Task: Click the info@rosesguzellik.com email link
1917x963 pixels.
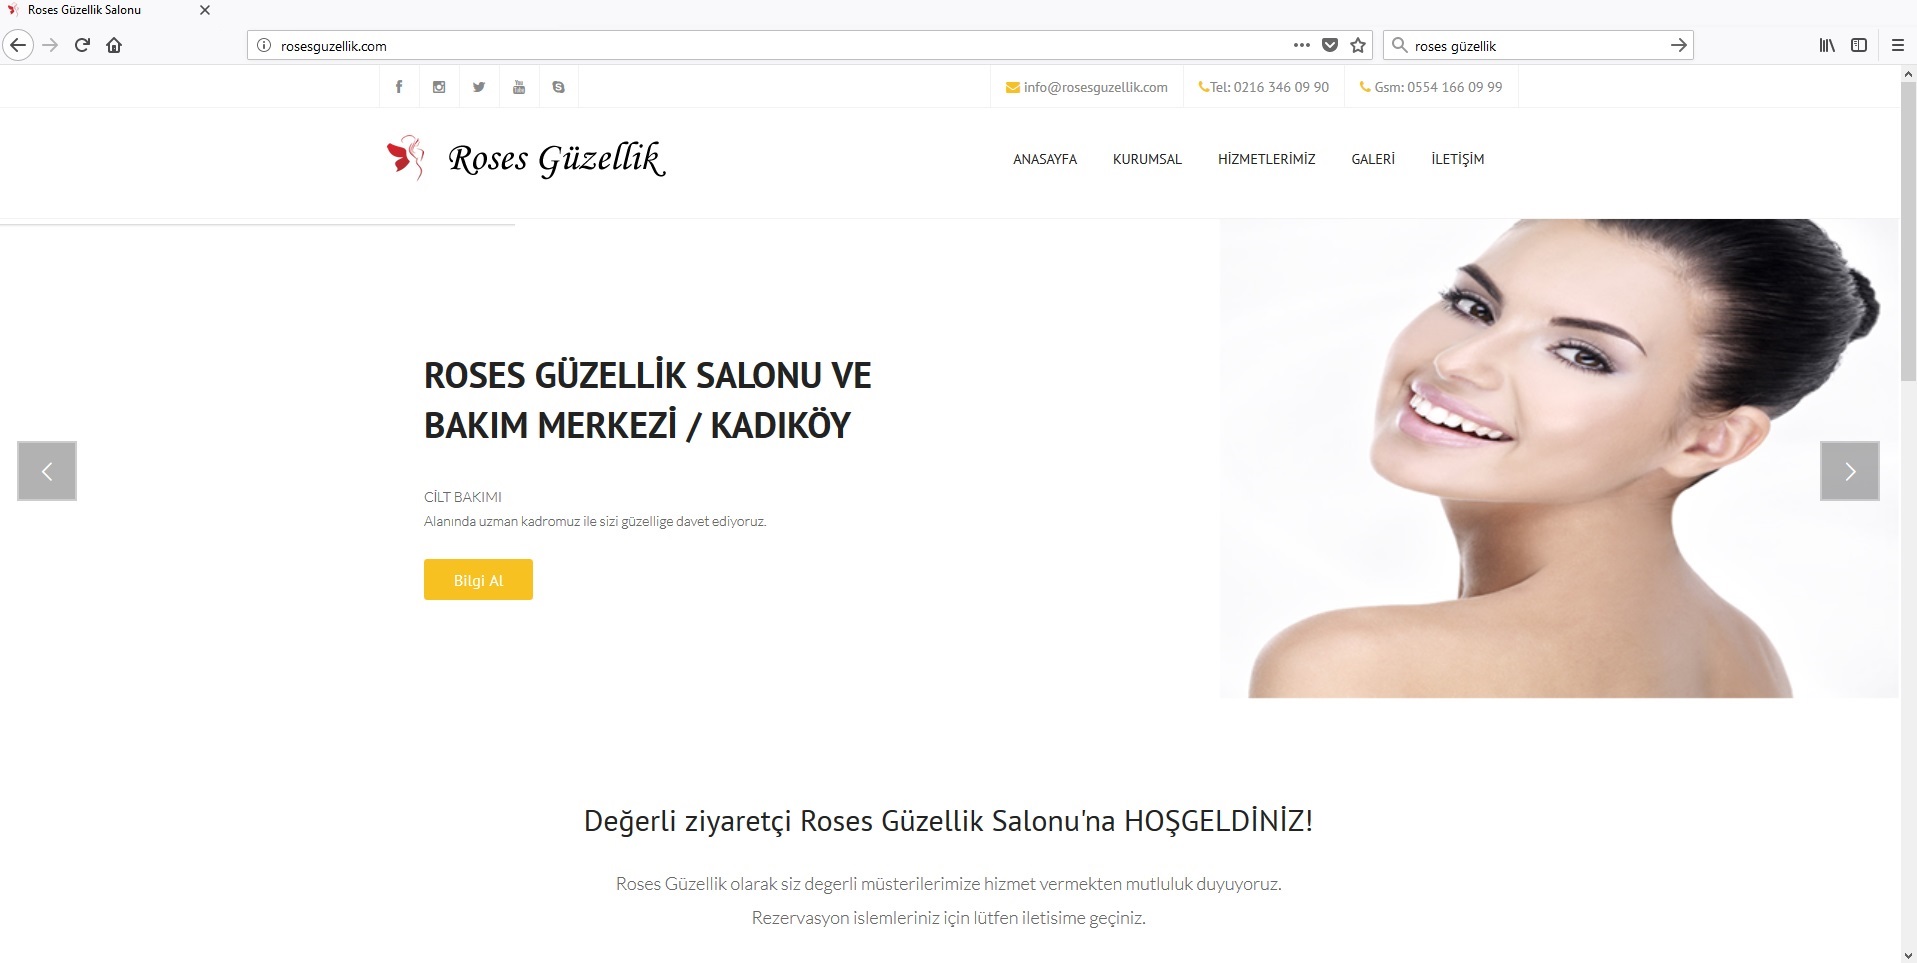Action: coord(1086,87)
